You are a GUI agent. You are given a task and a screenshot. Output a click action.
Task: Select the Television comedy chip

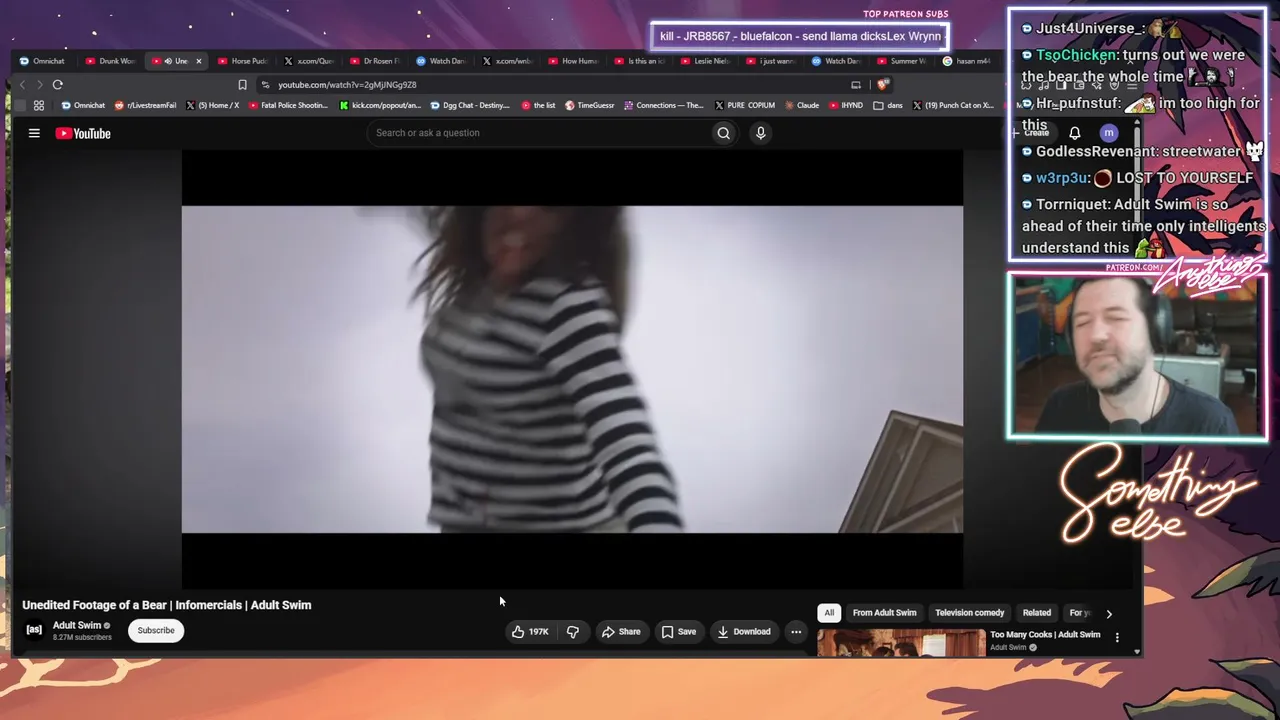969,613
